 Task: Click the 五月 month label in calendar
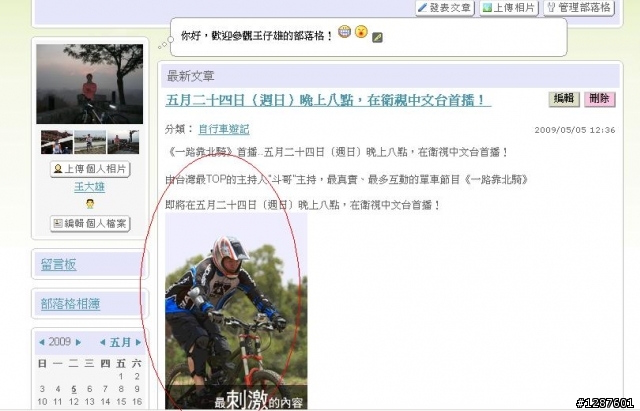(120, 342)
